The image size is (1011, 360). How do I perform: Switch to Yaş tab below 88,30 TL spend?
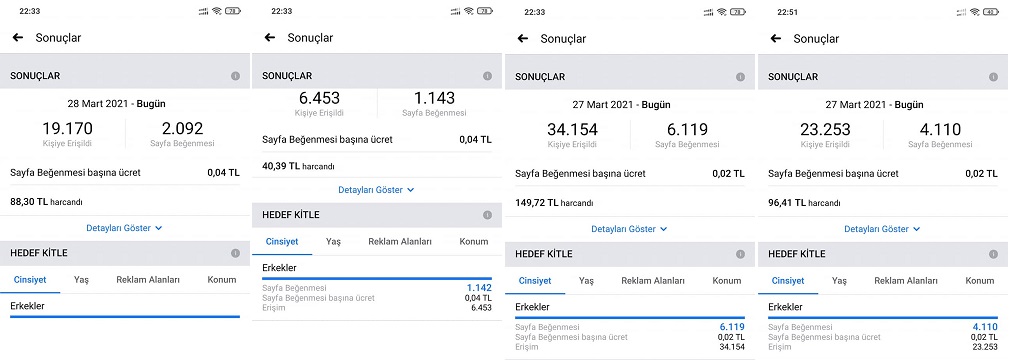pos(81,280)
